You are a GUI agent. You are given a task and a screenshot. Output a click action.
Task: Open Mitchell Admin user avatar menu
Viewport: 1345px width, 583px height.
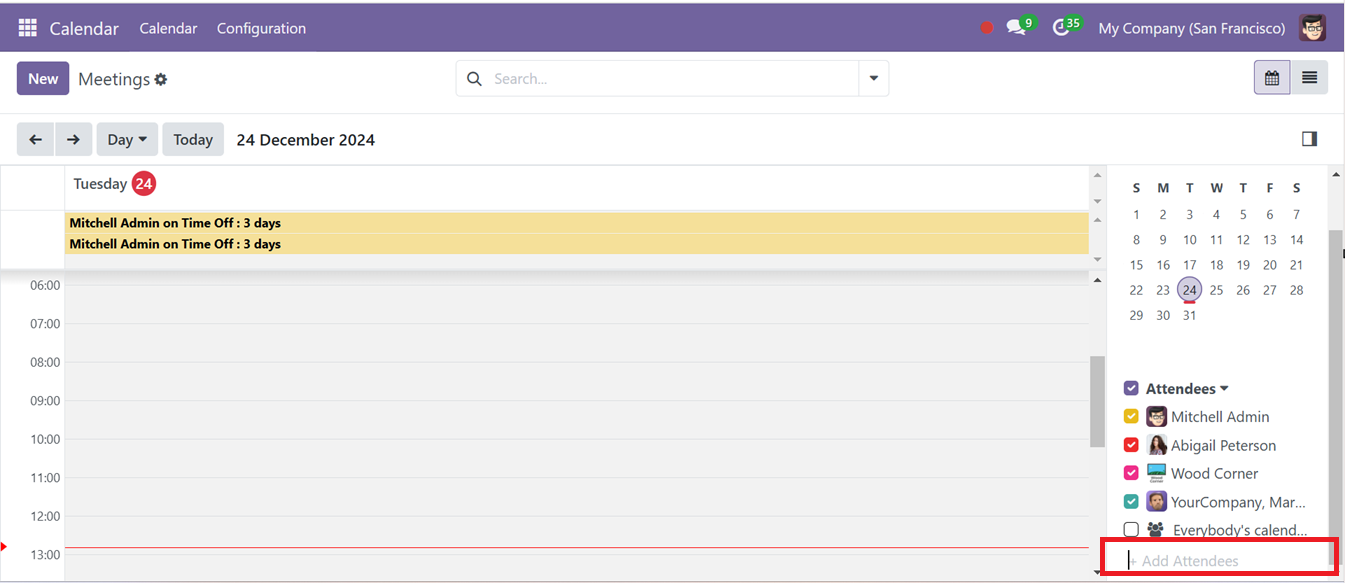(x=1313, y=28)
